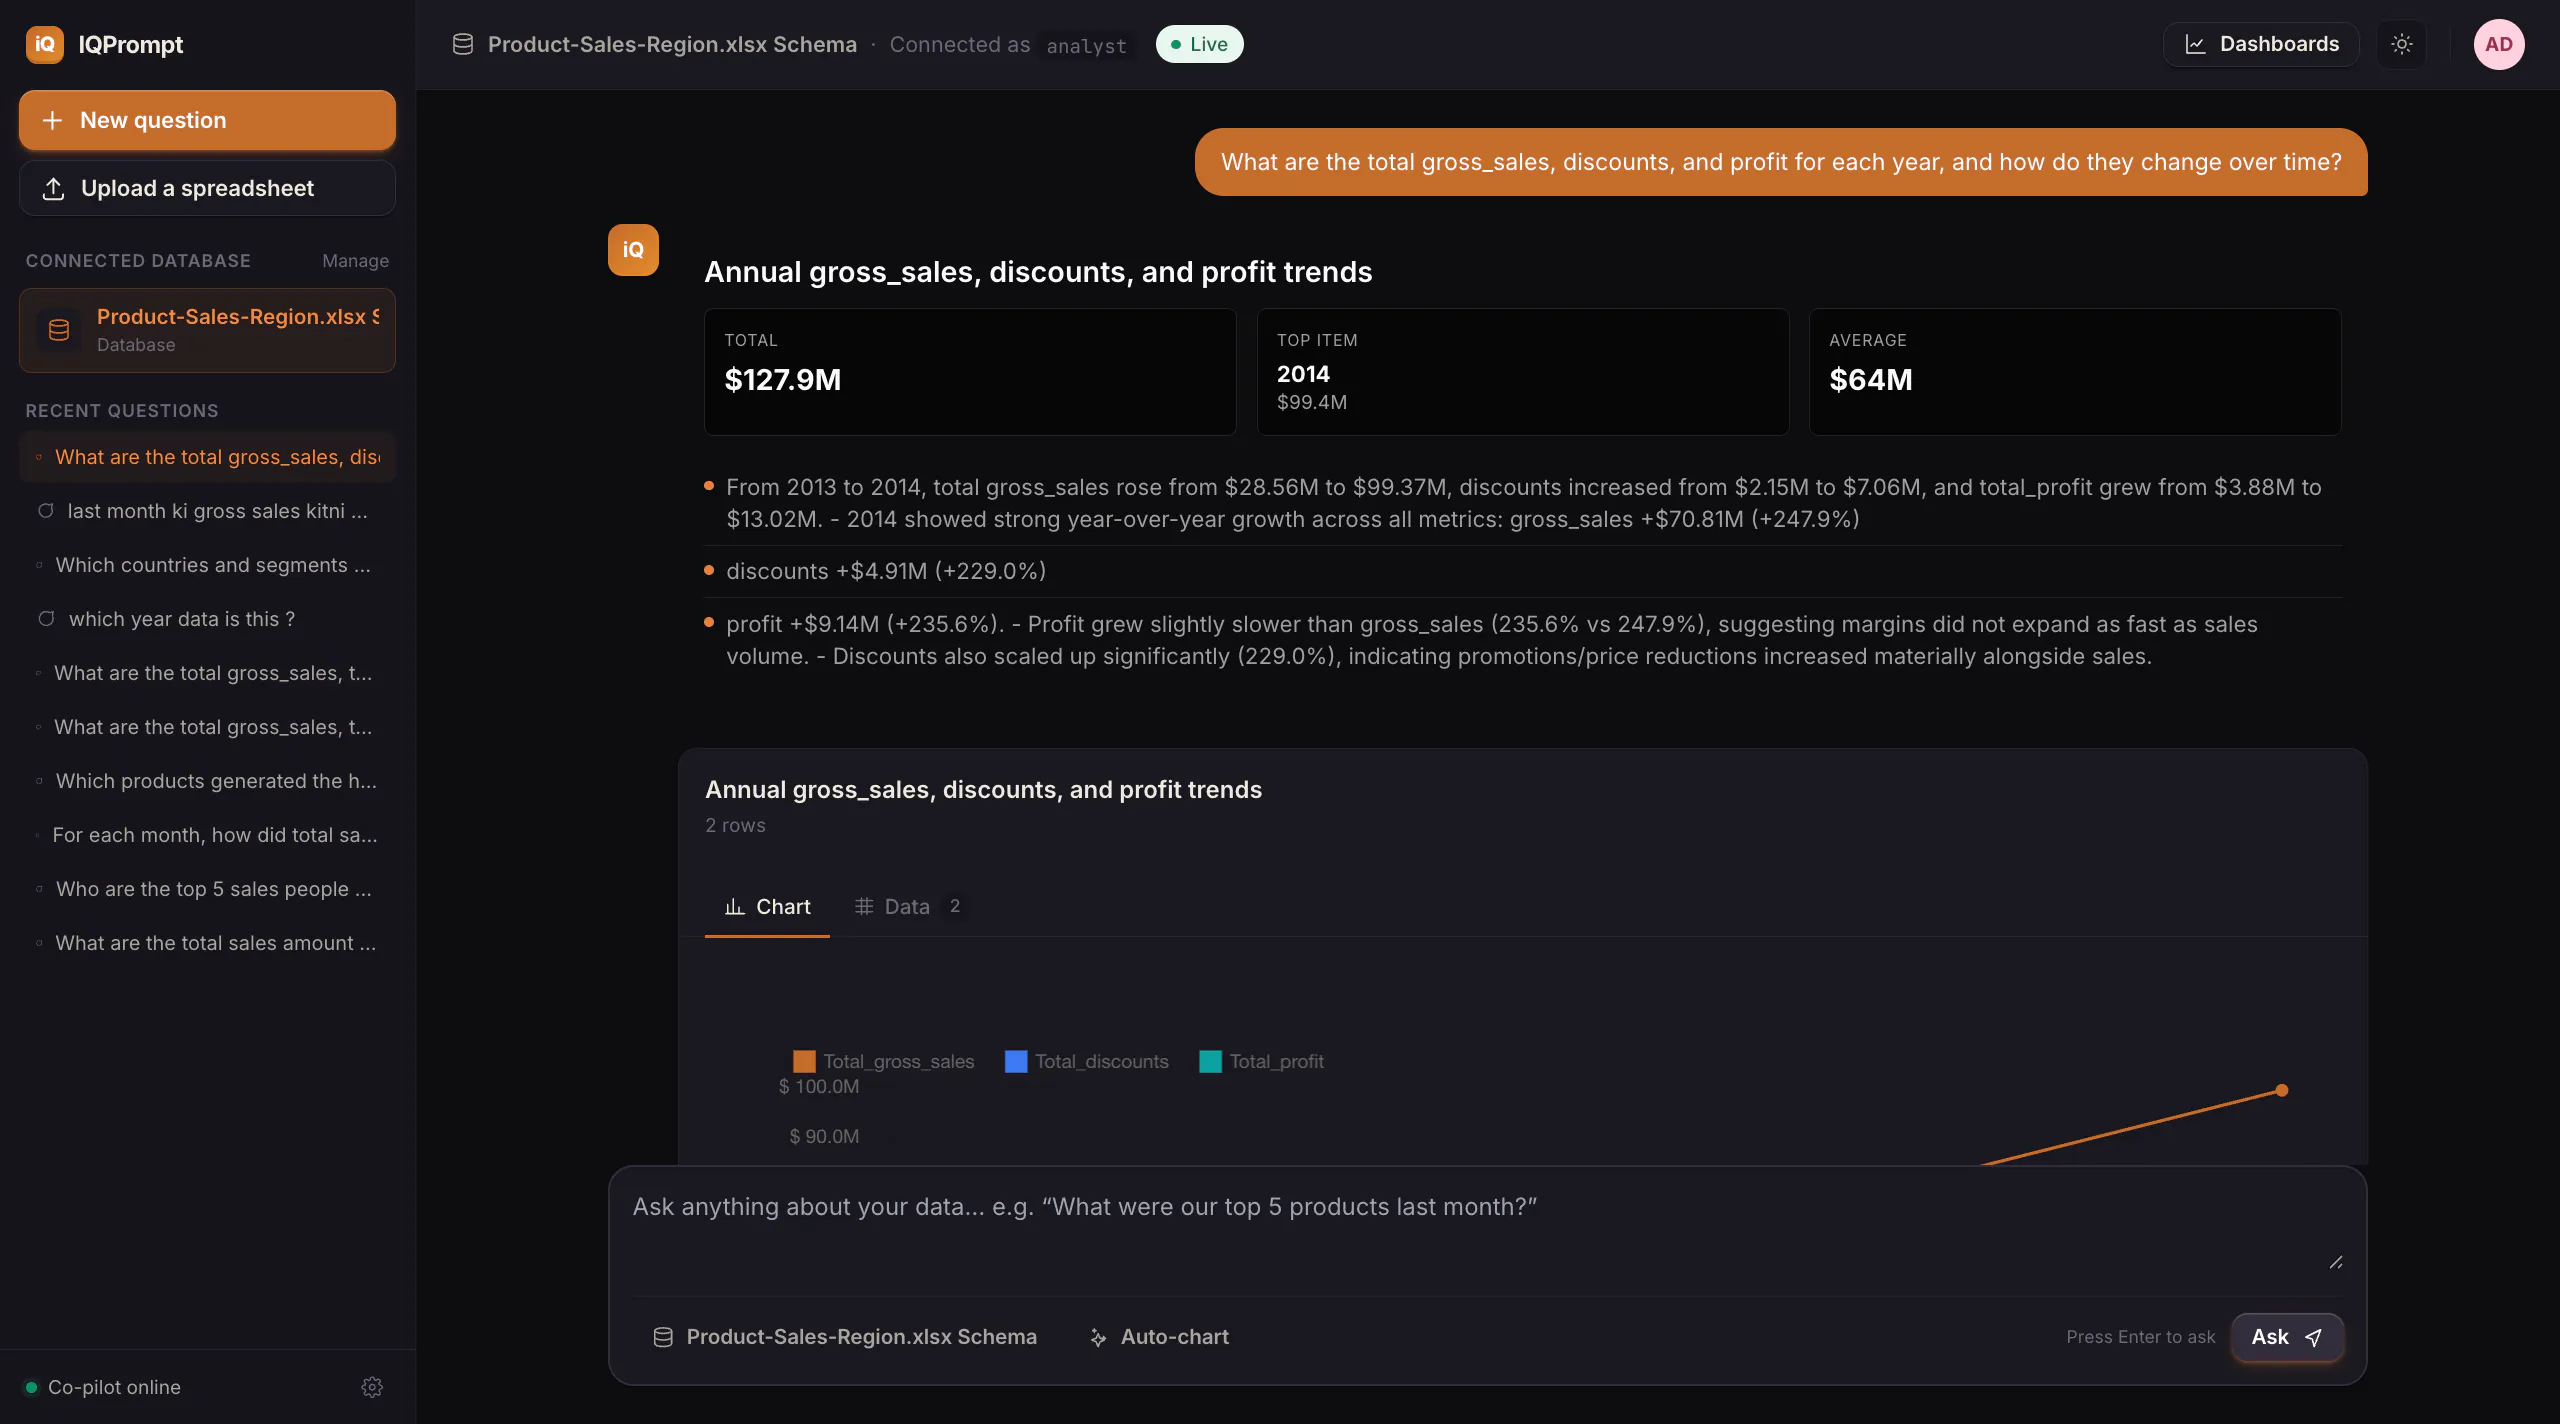The height and width of the screenshot is (1424, 2560).
Task: Click the Live status badge
Action: pos(1199,44)
